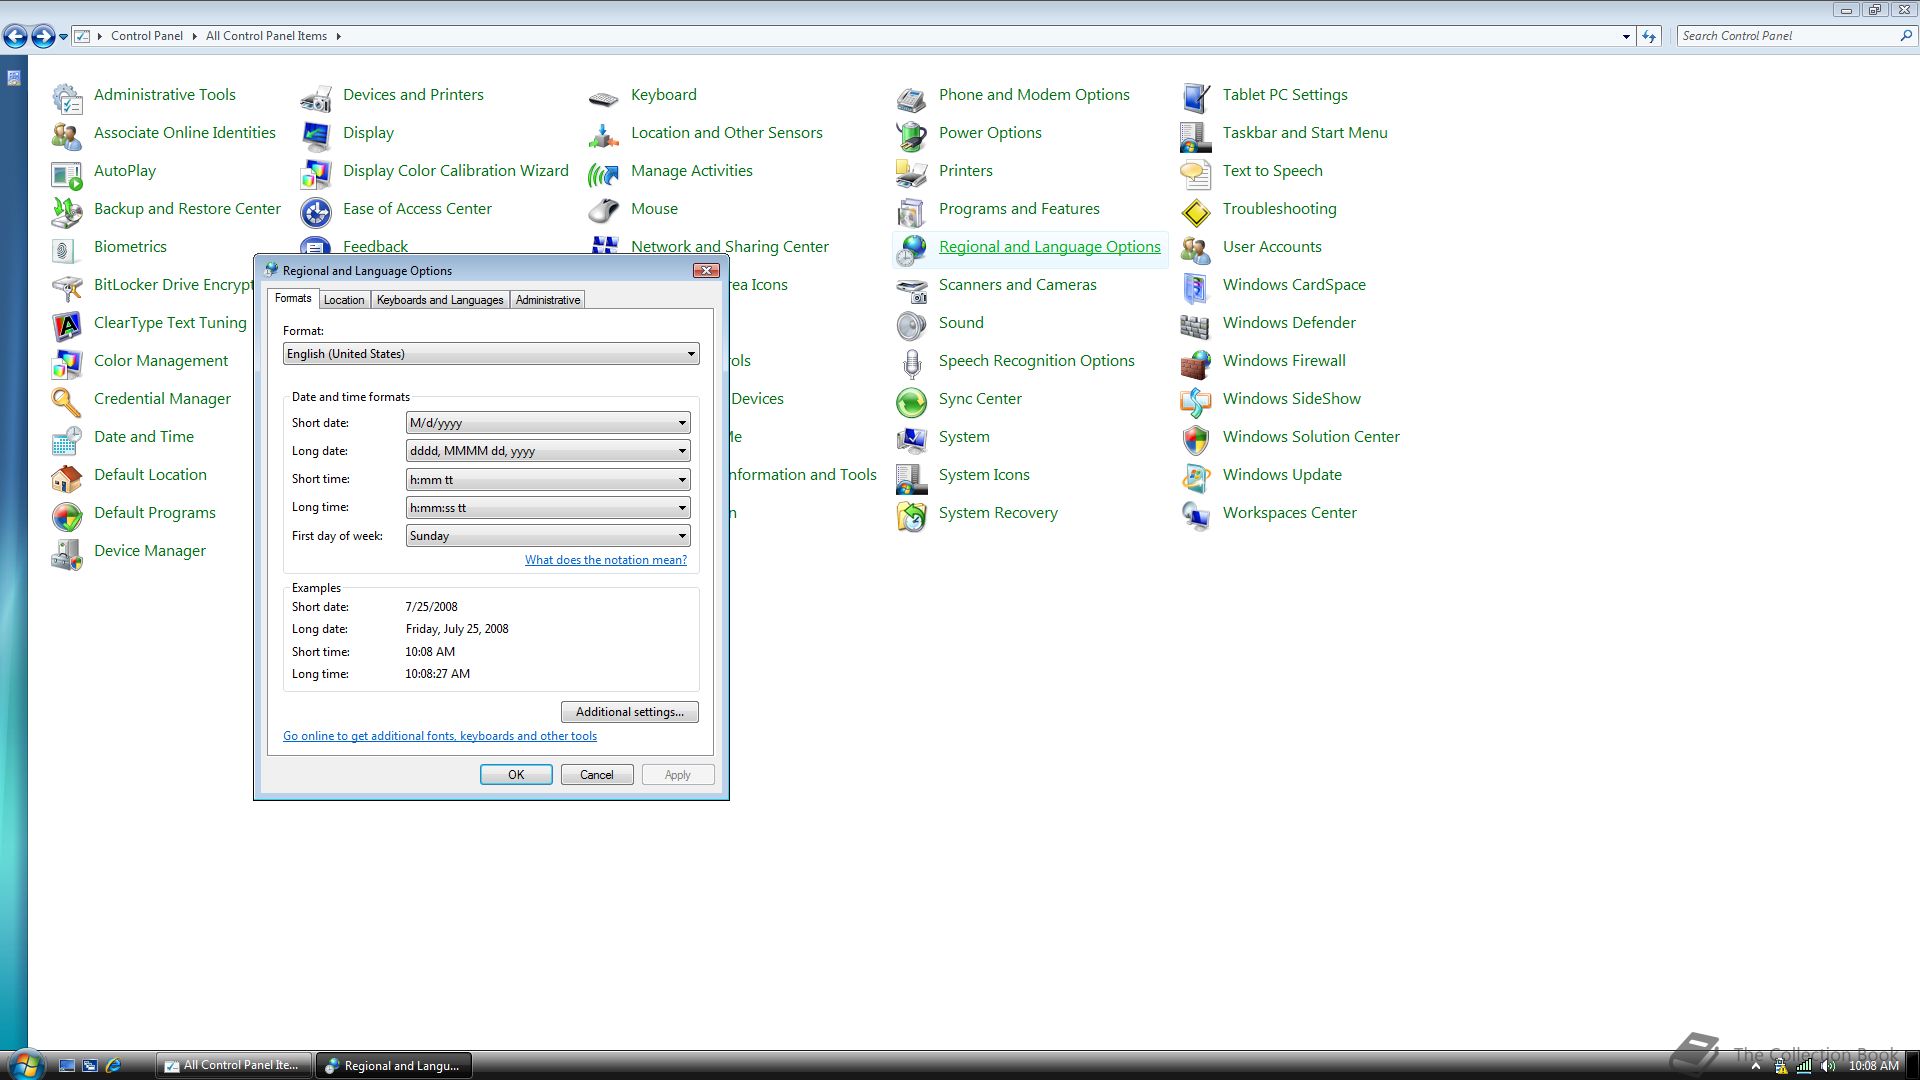Follow the Go online for additional fonts link

(x=440, y=736)
